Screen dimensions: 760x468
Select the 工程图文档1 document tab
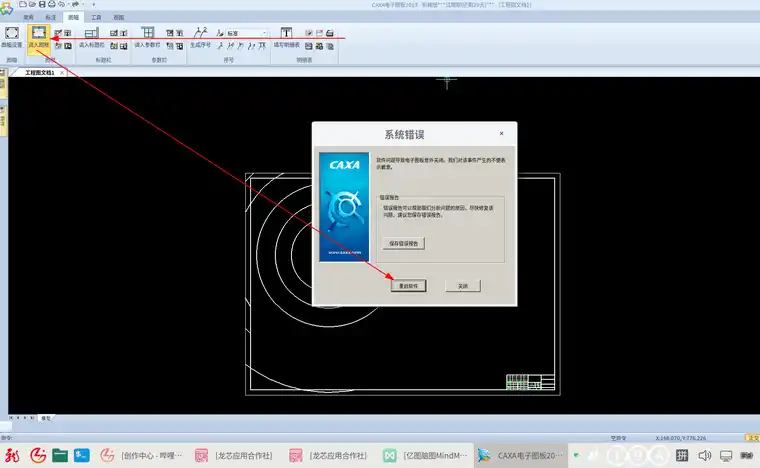[x=39, y=73]
